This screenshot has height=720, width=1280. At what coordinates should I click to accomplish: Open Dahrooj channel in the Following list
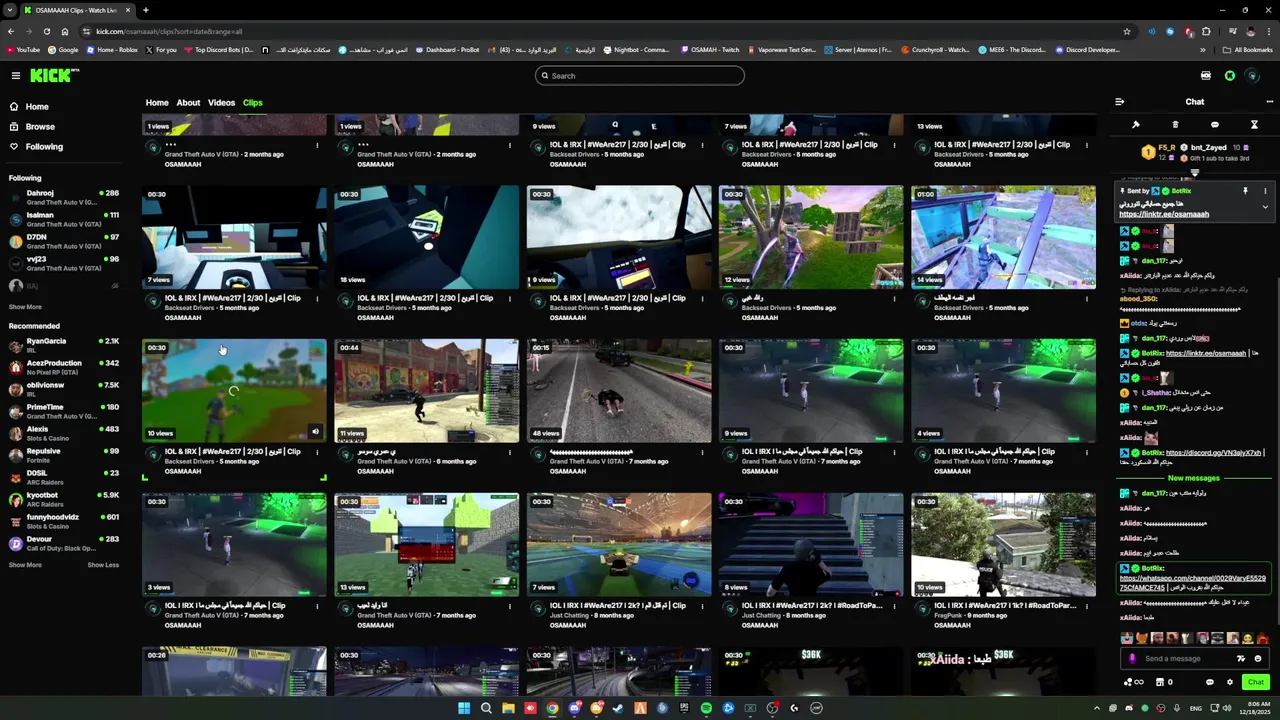65,197
